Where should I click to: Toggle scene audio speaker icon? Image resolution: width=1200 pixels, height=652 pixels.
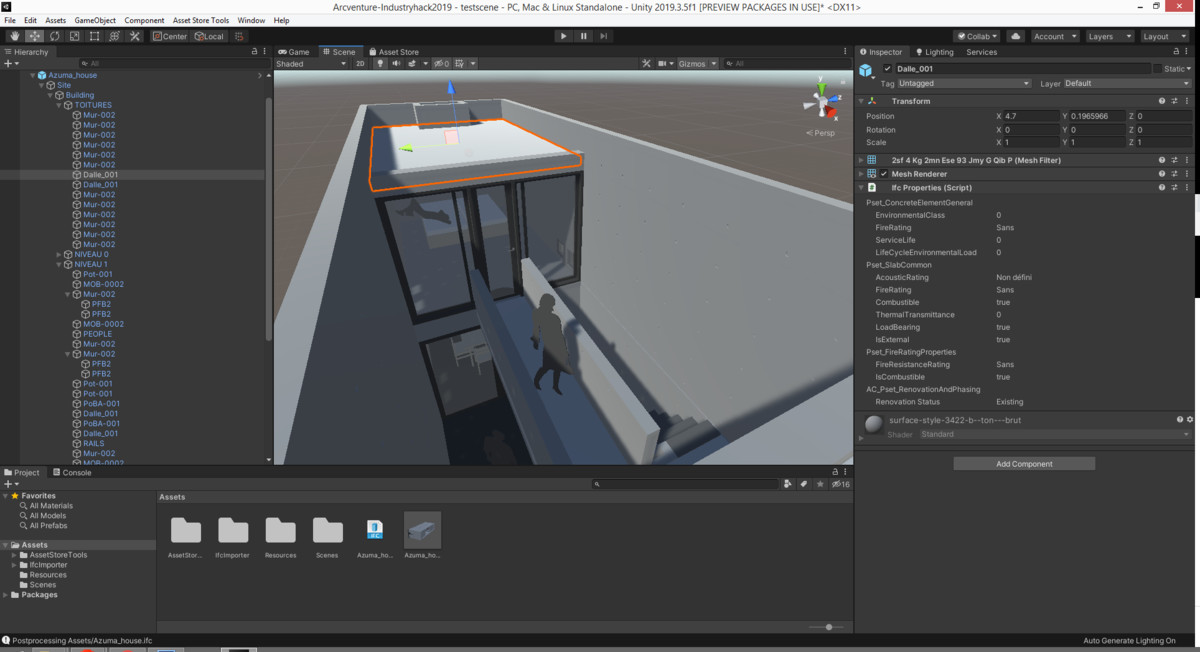point(396,64)
